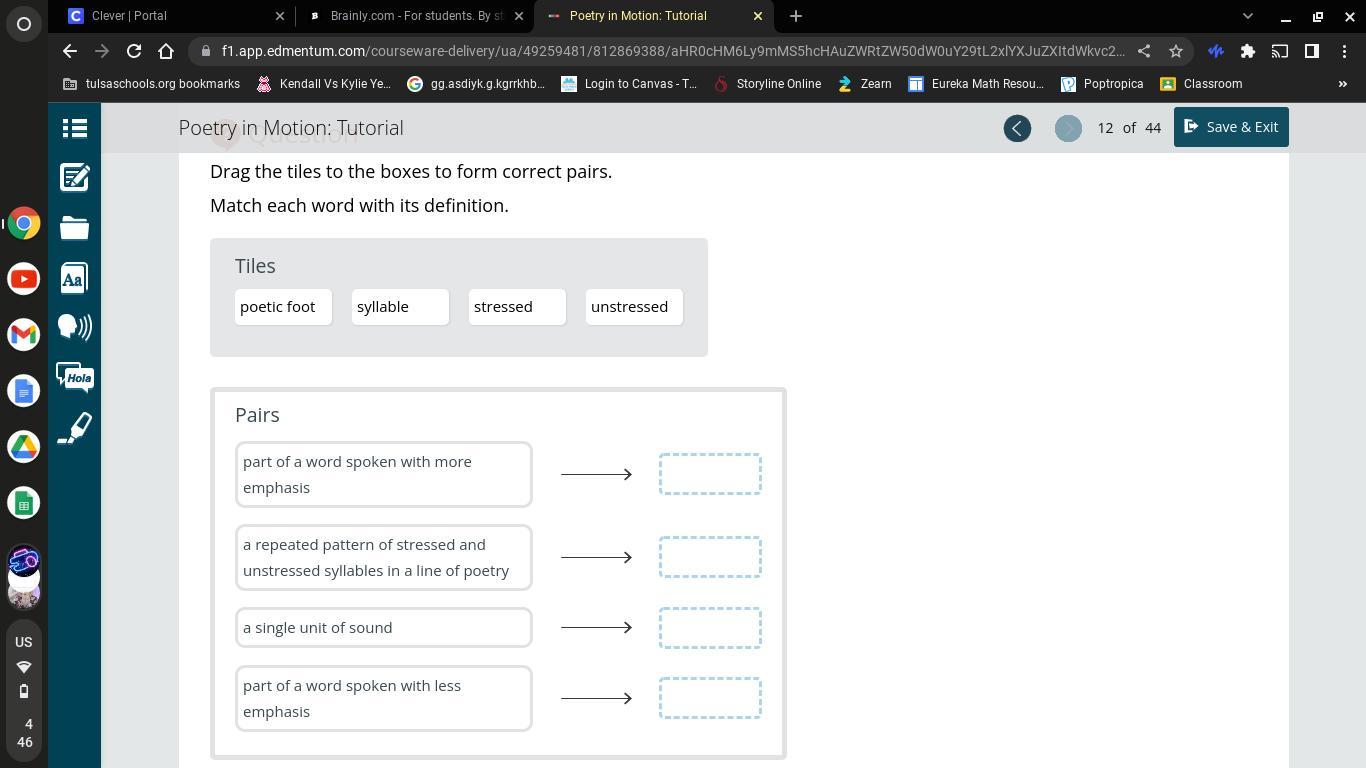The width and height of the screenshot is (1366, 768).
Task: Switch to the Clever | Portal tab
Action: click(171, 16)
